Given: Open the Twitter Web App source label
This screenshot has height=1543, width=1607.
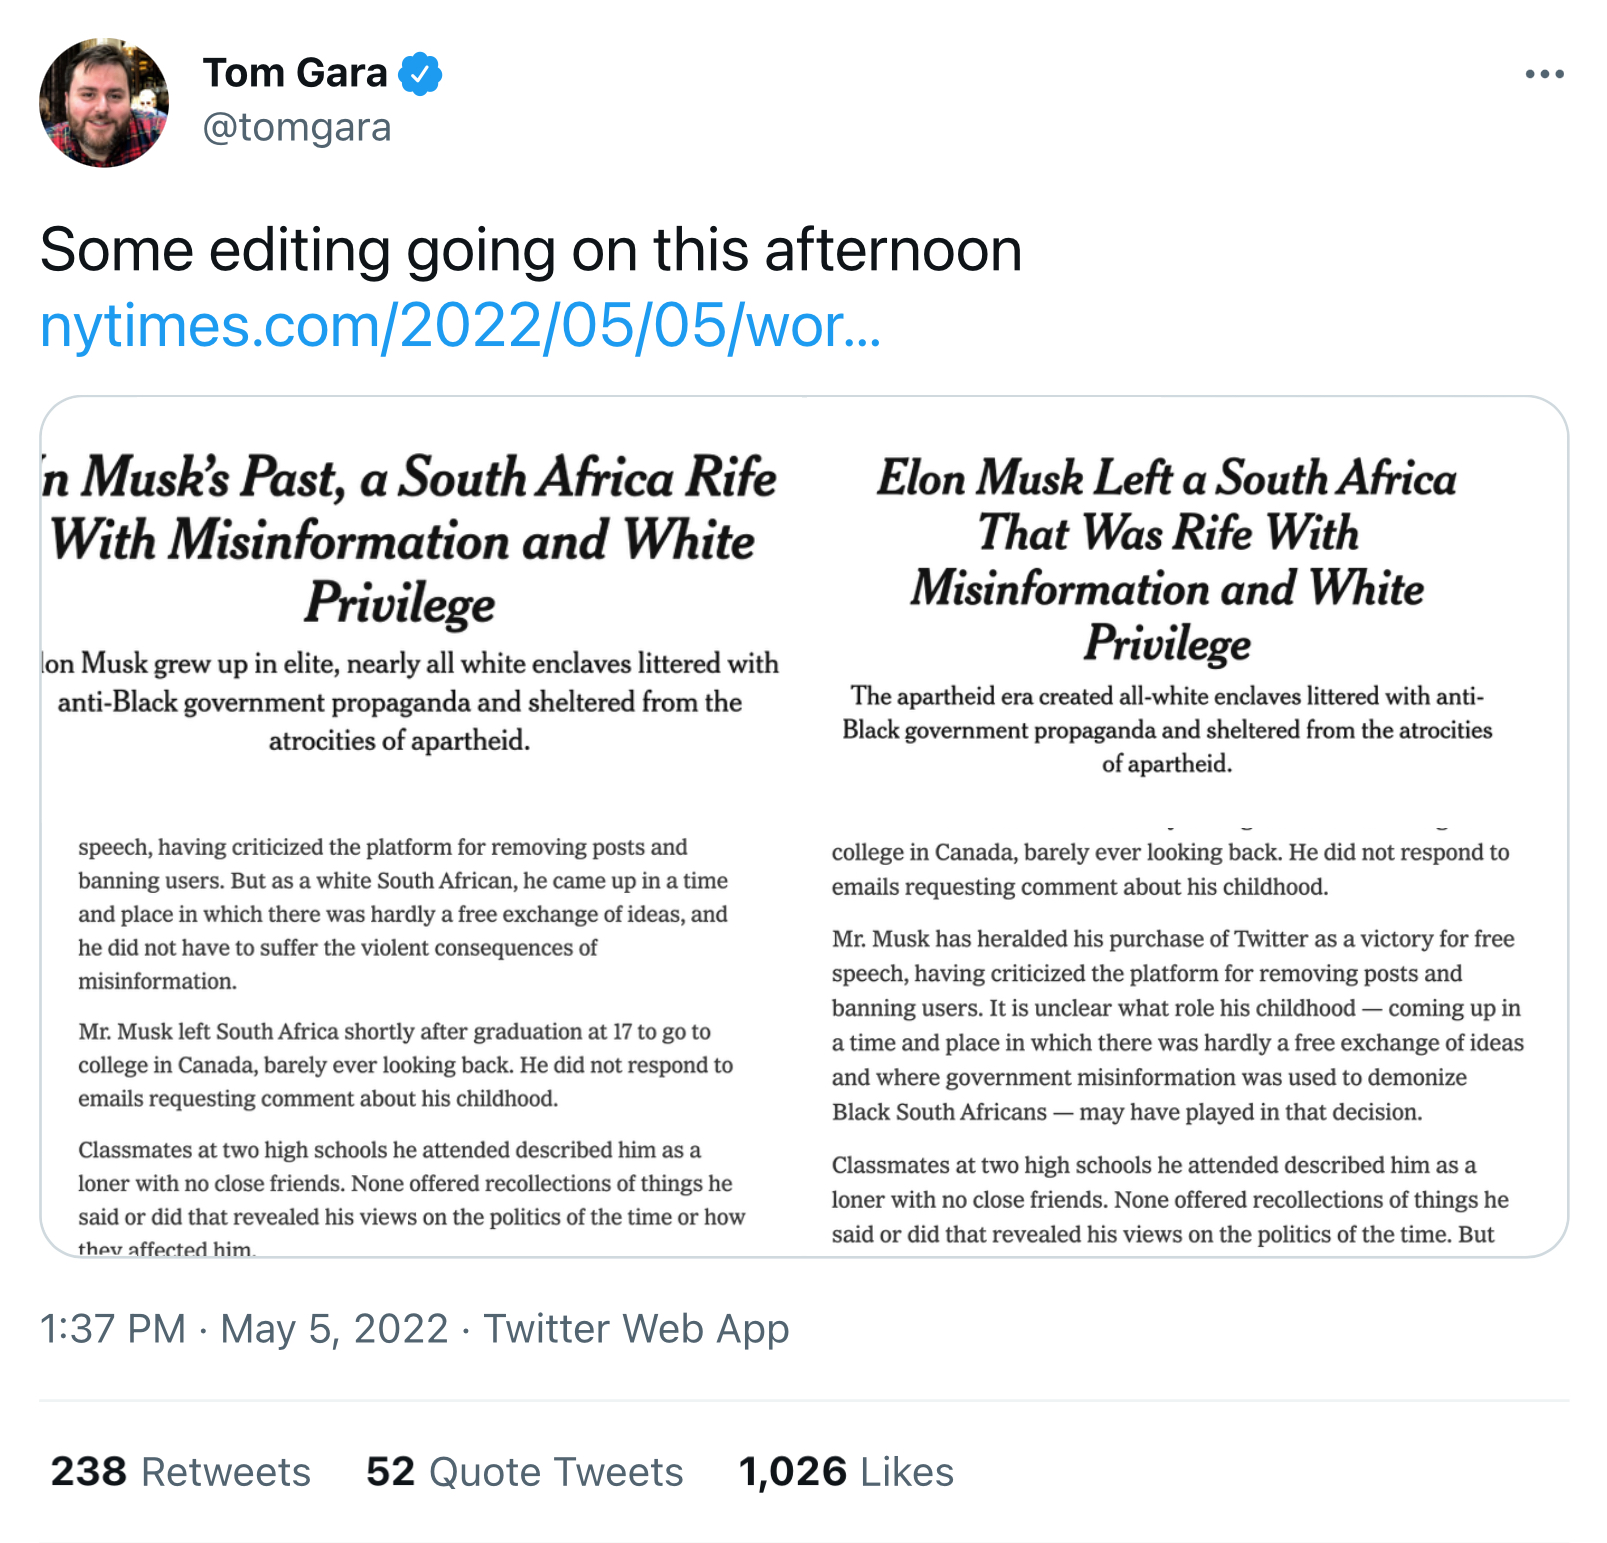Looking at the screenshot, I should [636, 1329].
